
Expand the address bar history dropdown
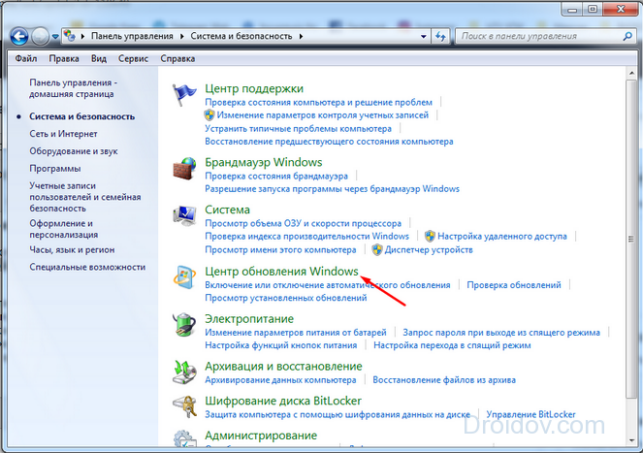(x=423, y=36)
